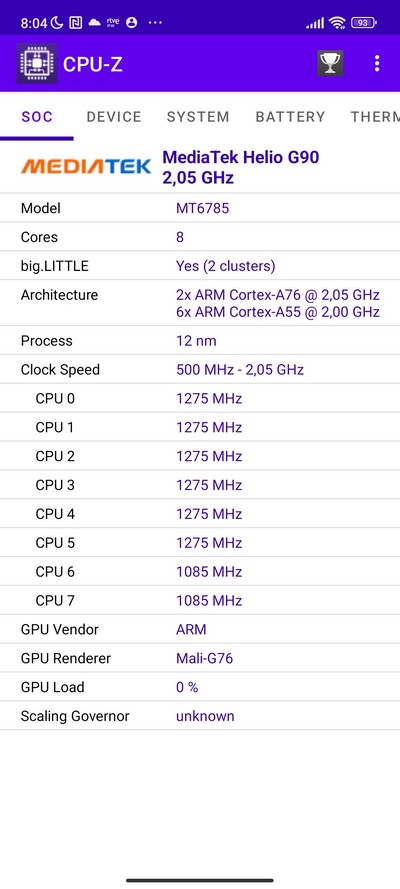Tap the Model MT6785 row
Screen dimensions: 400x889
pos(200,208)
